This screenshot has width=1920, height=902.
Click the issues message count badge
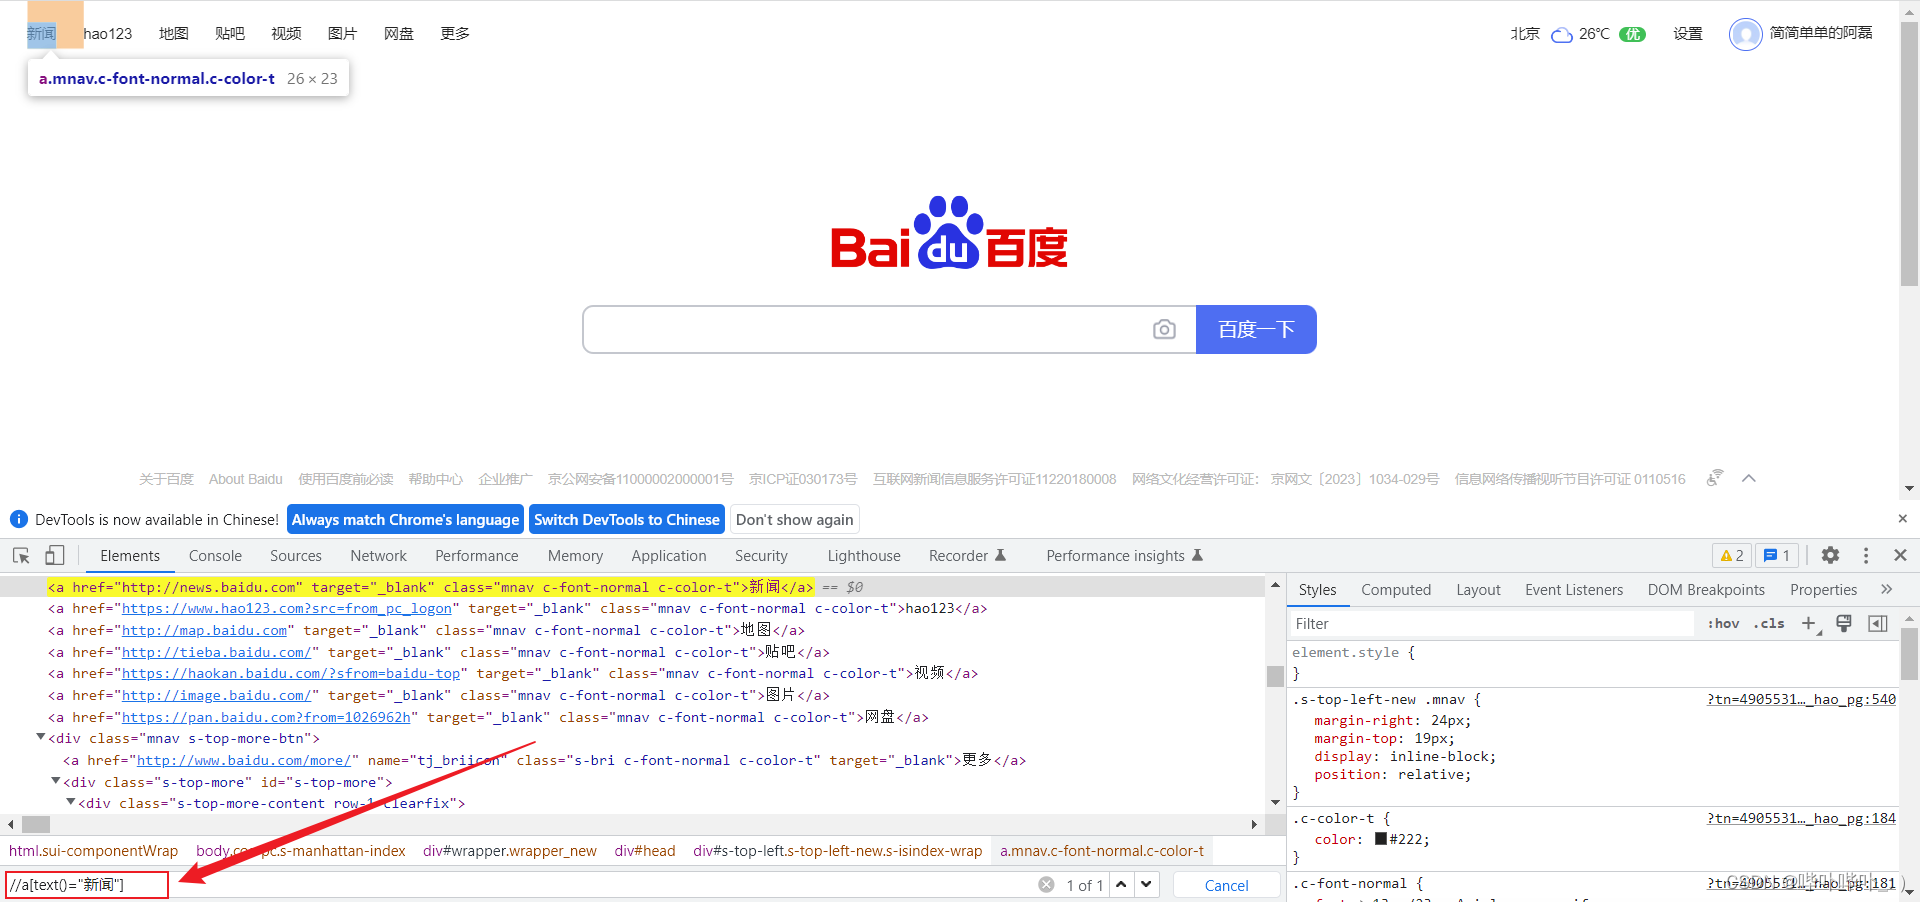[1777, 556]
